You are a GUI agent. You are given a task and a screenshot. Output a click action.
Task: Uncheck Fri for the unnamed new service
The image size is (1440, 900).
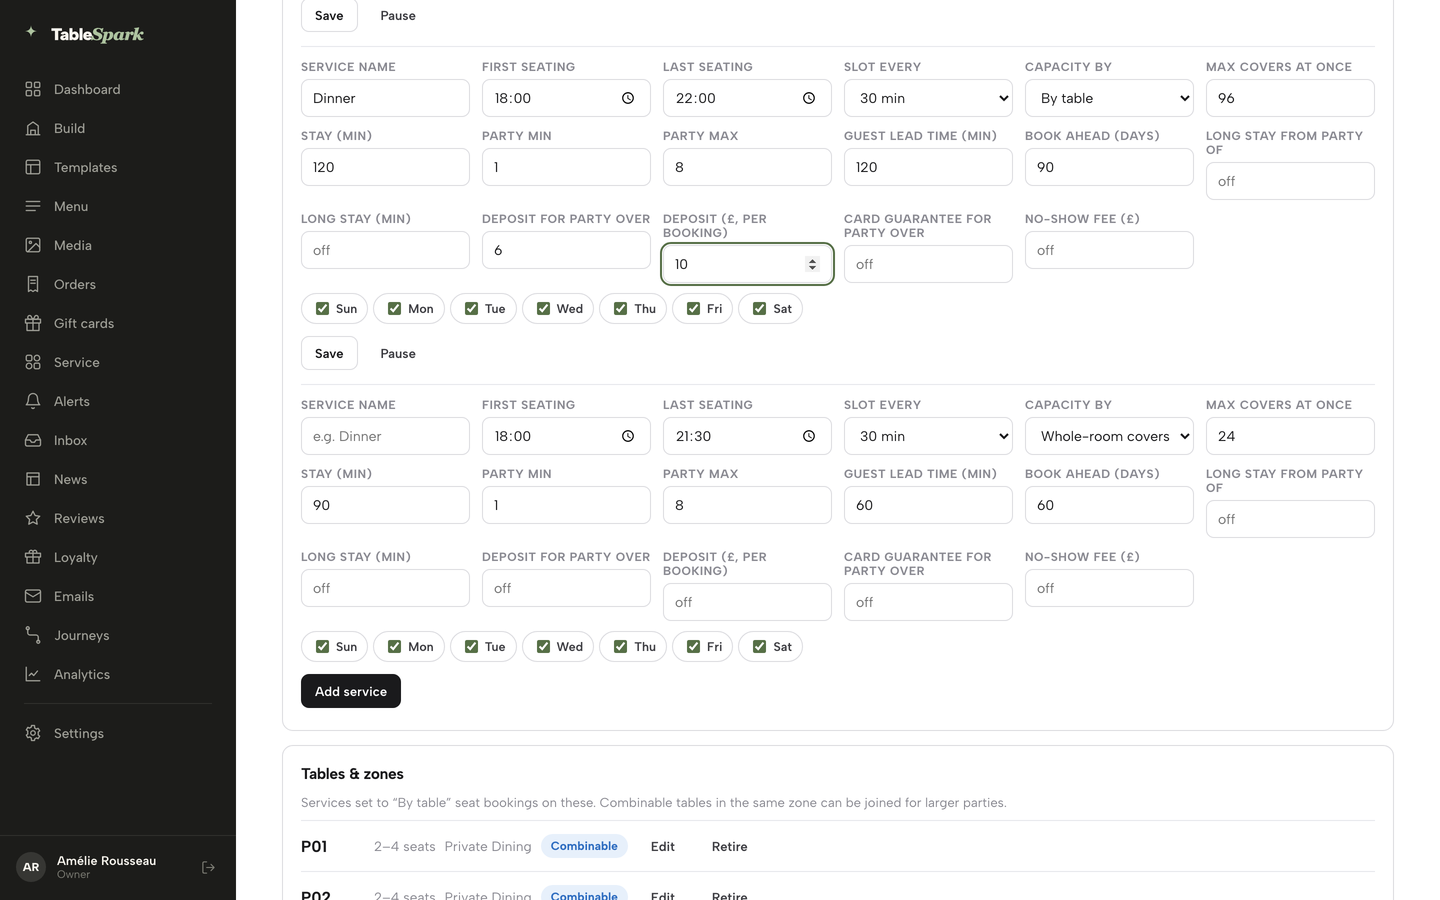pyautogui.click(x=693, y=647)
